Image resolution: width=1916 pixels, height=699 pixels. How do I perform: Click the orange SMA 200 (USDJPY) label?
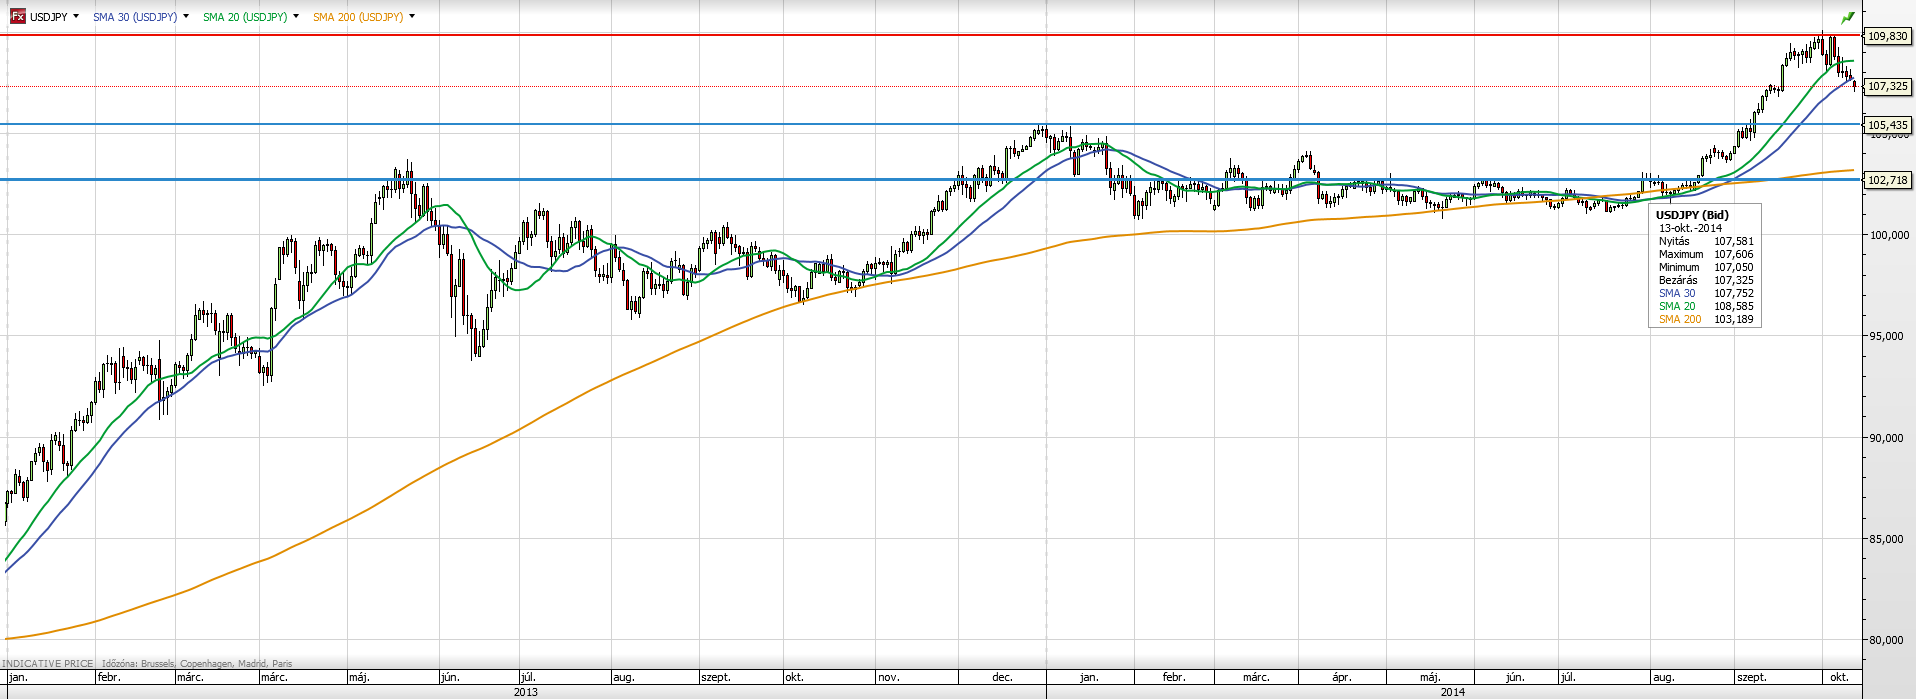(358, 17)
